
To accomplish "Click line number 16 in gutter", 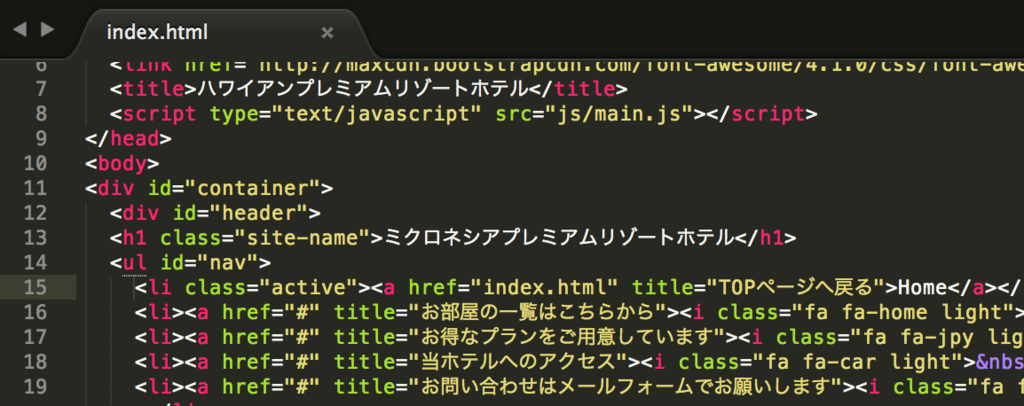I will pyautogui.click(x=35, y=312).
